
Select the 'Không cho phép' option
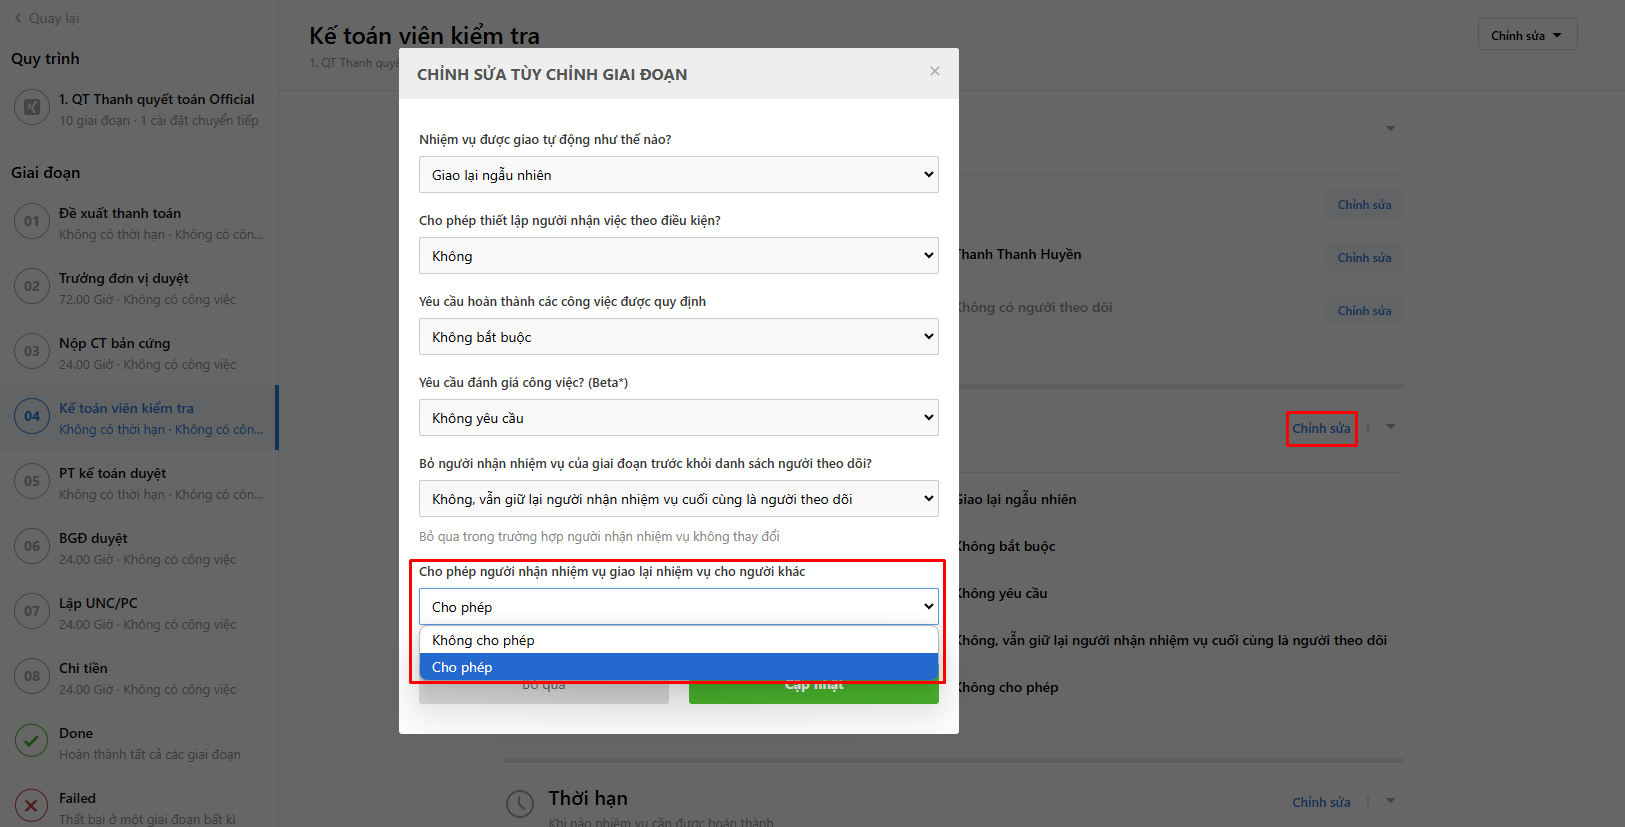click(x=679, y=640)
